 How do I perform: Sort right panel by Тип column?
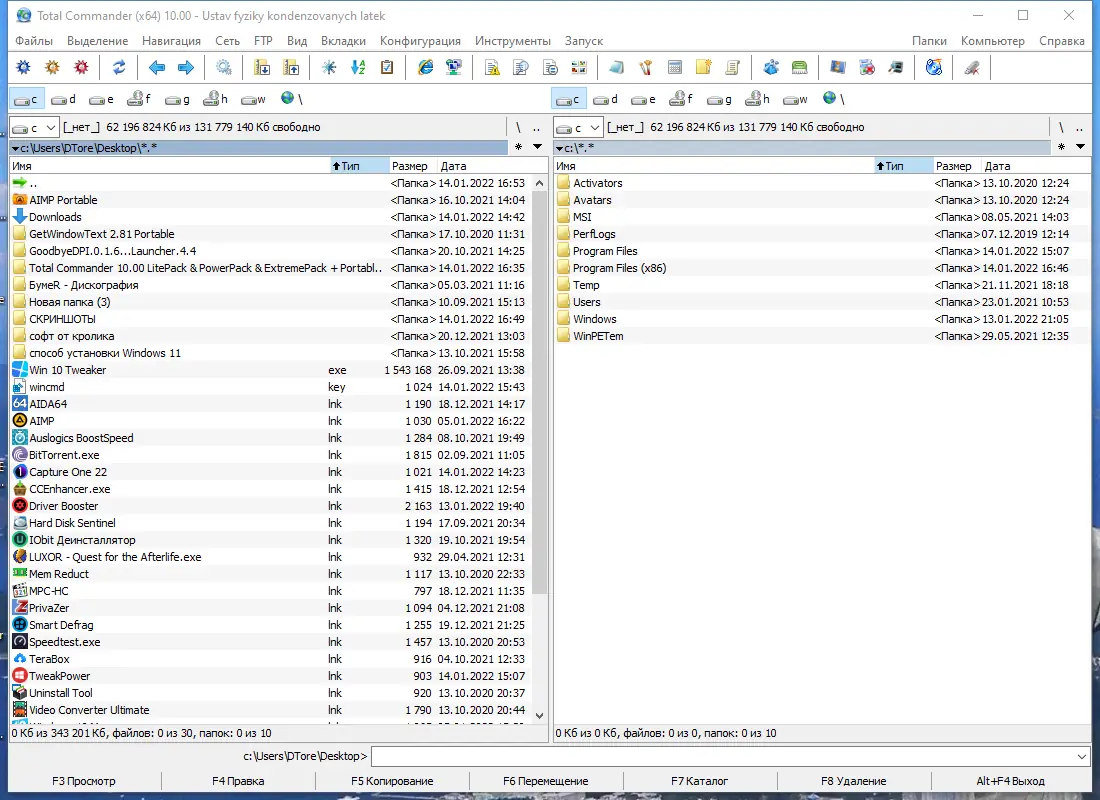pyautogui.click(x=903, y=166)
